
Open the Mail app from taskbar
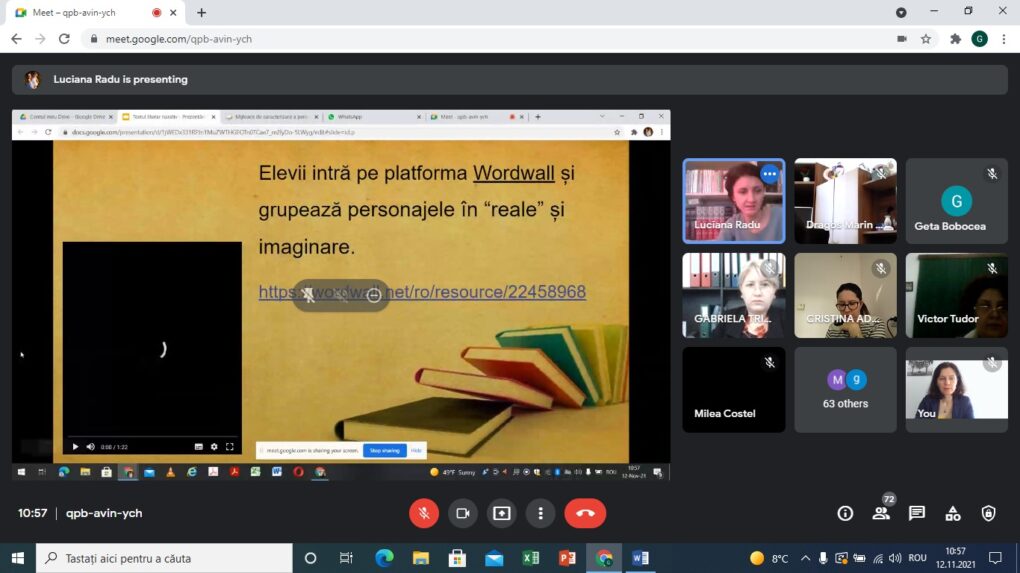point(494,558)
